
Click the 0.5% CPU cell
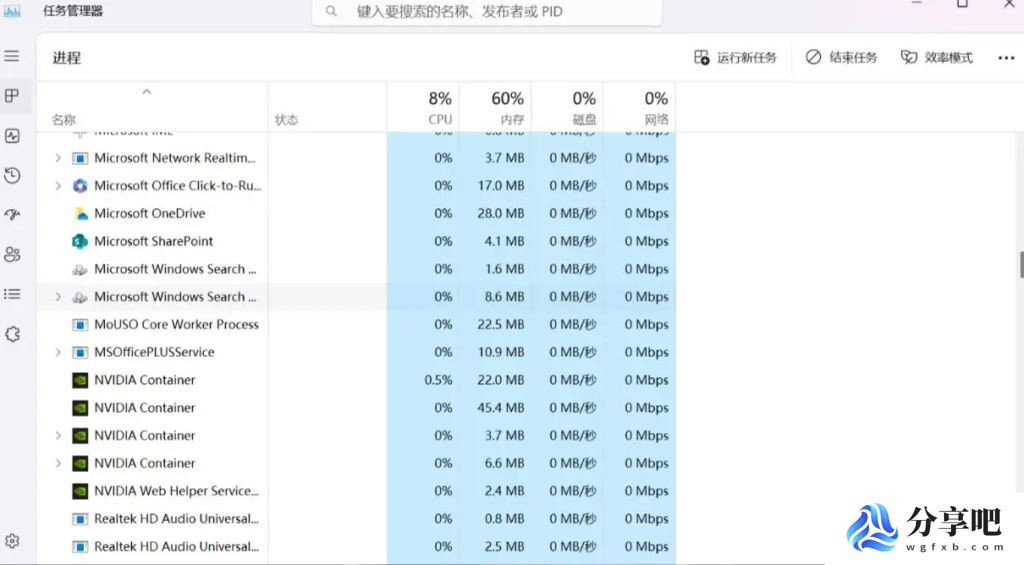423,380
